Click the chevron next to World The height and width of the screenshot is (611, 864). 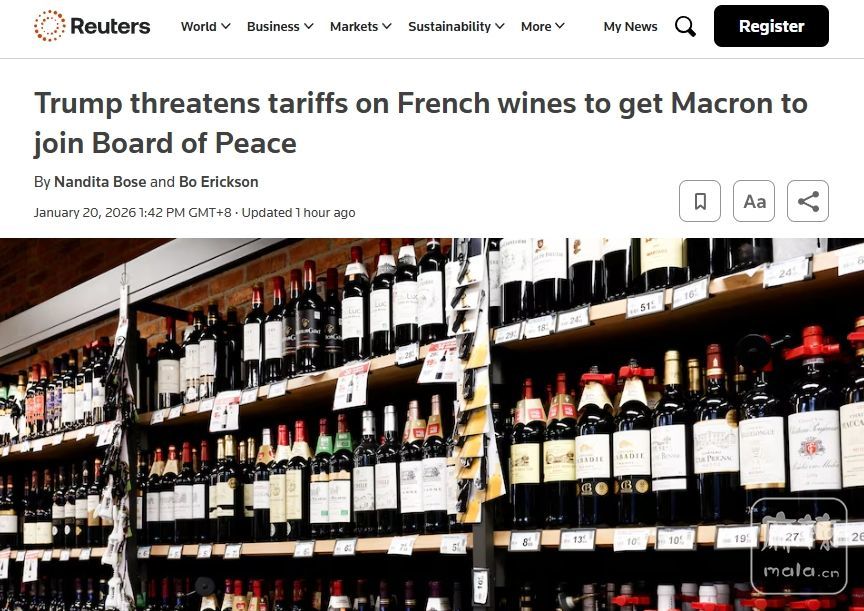click(x=225, y=26)
